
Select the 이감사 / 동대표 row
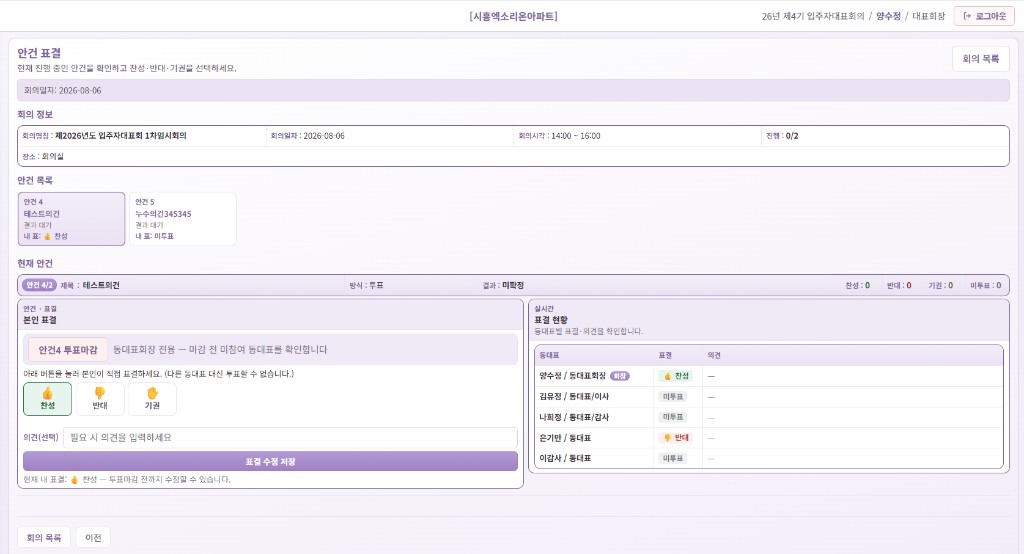coord(769,459)
